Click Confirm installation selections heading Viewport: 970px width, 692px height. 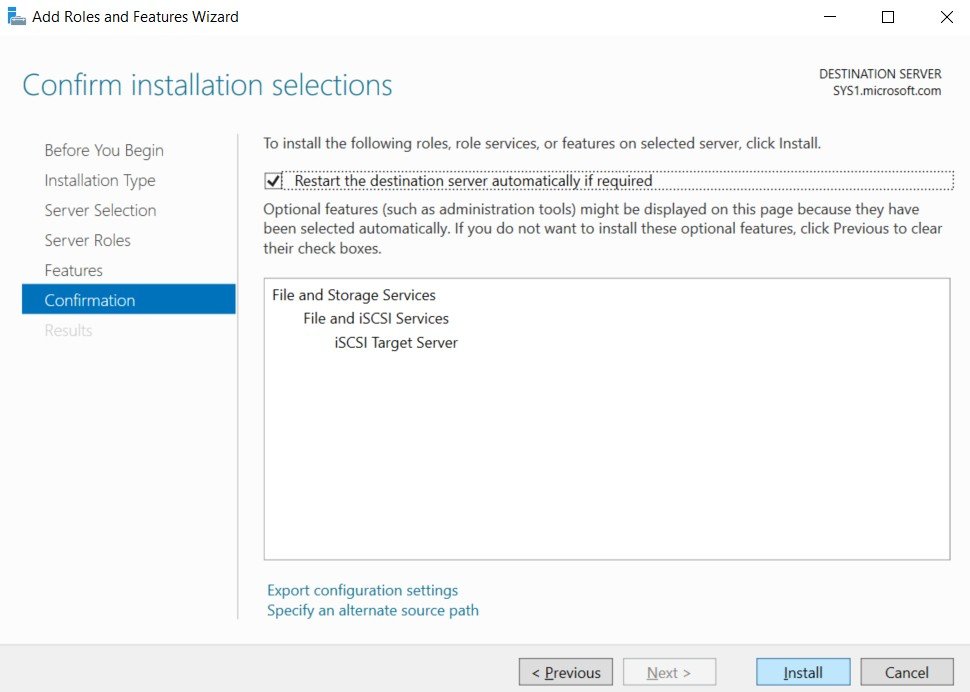pyautogui.click(x=207, y=85)
